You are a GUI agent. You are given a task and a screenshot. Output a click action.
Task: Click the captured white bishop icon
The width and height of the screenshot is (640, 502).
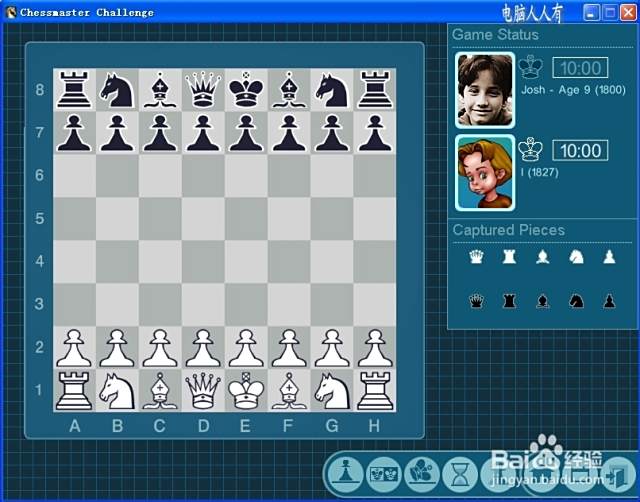pyautogui.click(x=542, y=257)
